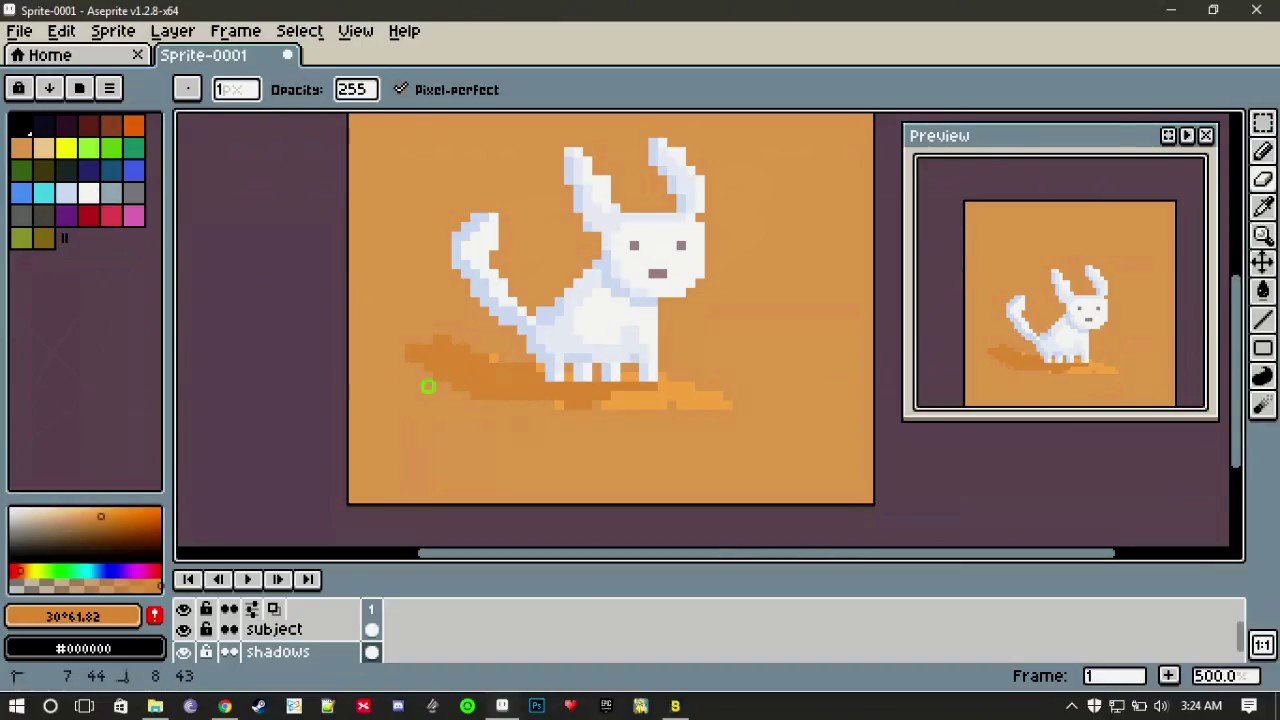Screen dimensions: 1280x720
Task: Select the Blur/Jumble tool
Action: [x=1262, y=404]
